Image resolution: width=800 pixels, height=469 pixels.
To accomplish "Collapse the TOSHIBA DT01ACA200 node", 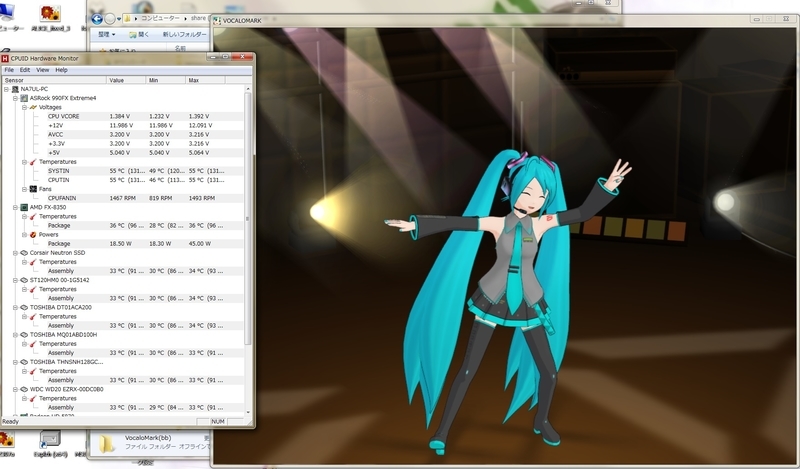I will pyautogui.click(x=15, y=307).
